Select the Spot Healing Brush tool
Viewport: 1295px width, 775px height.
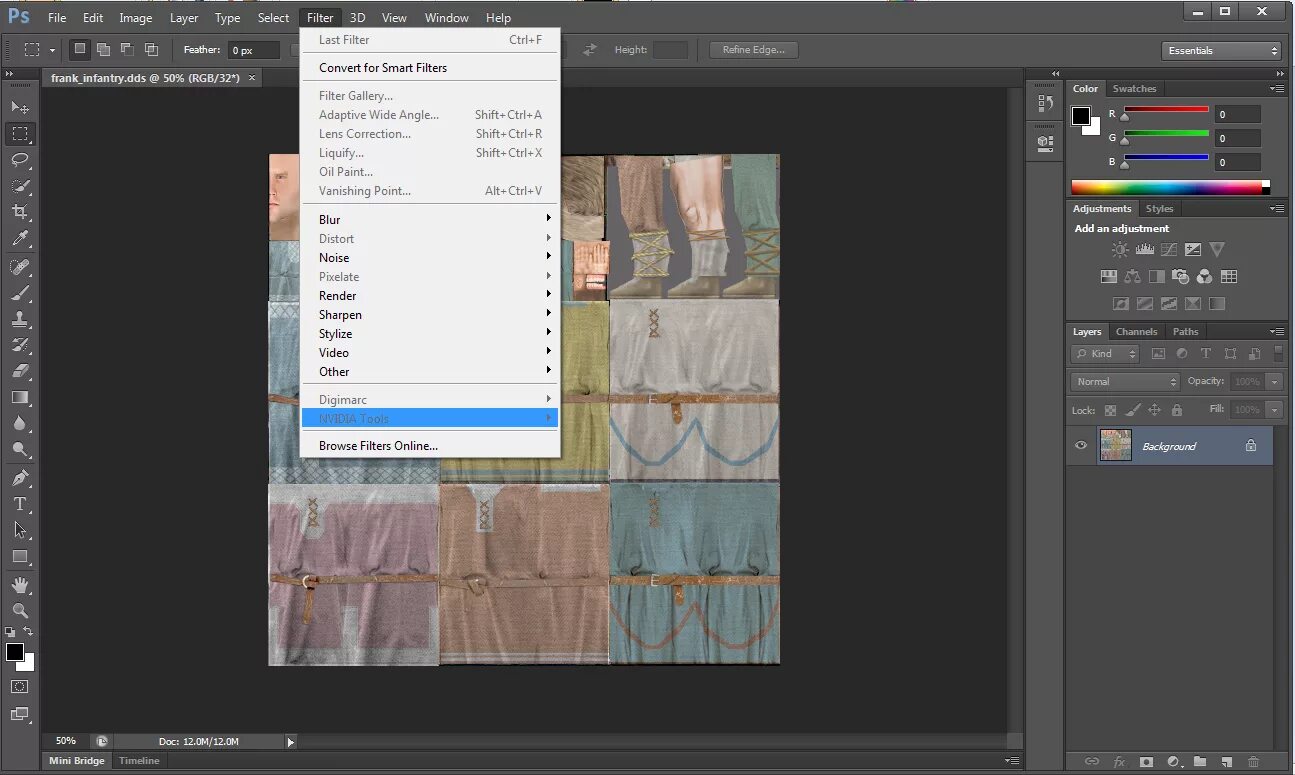tap(20, 267)
